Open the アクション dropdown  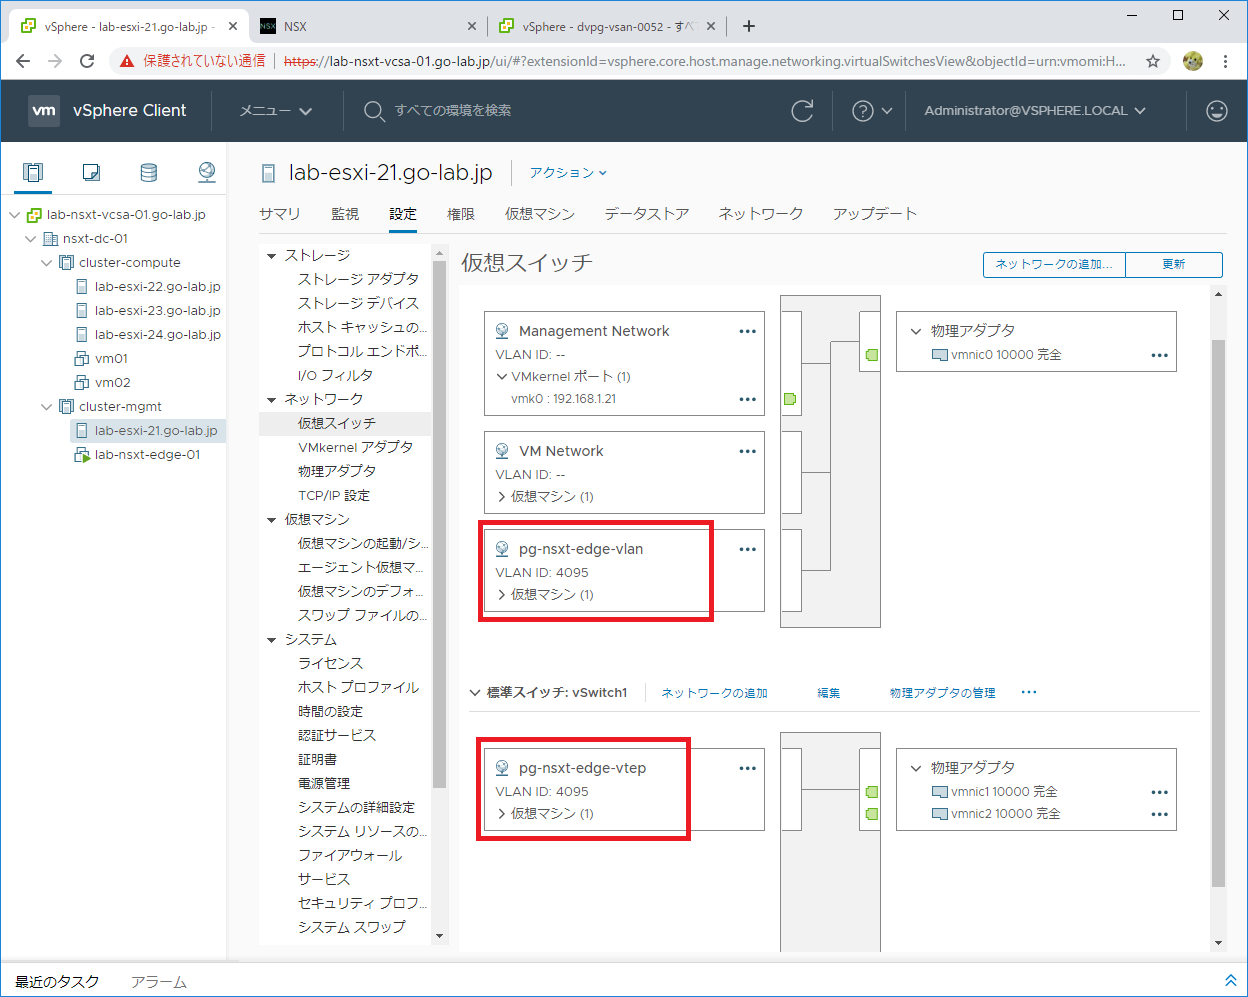(x=568, y=173)
